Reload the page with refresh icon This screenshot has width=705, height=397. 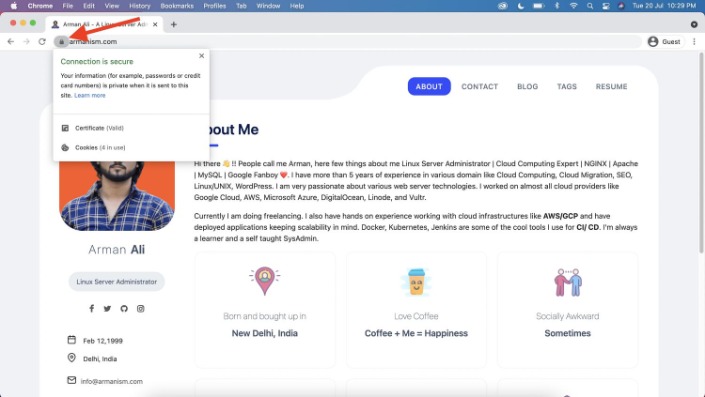(42, 41)
